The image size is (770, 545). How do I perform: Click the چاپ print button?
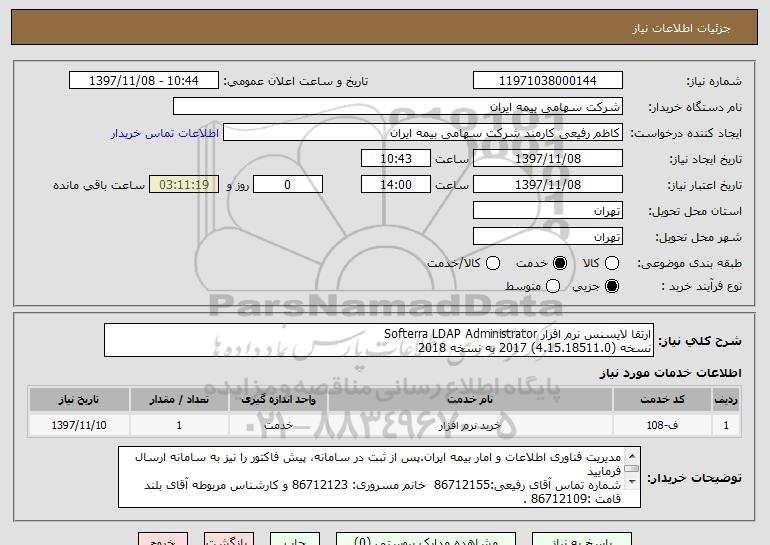(295, 539)
